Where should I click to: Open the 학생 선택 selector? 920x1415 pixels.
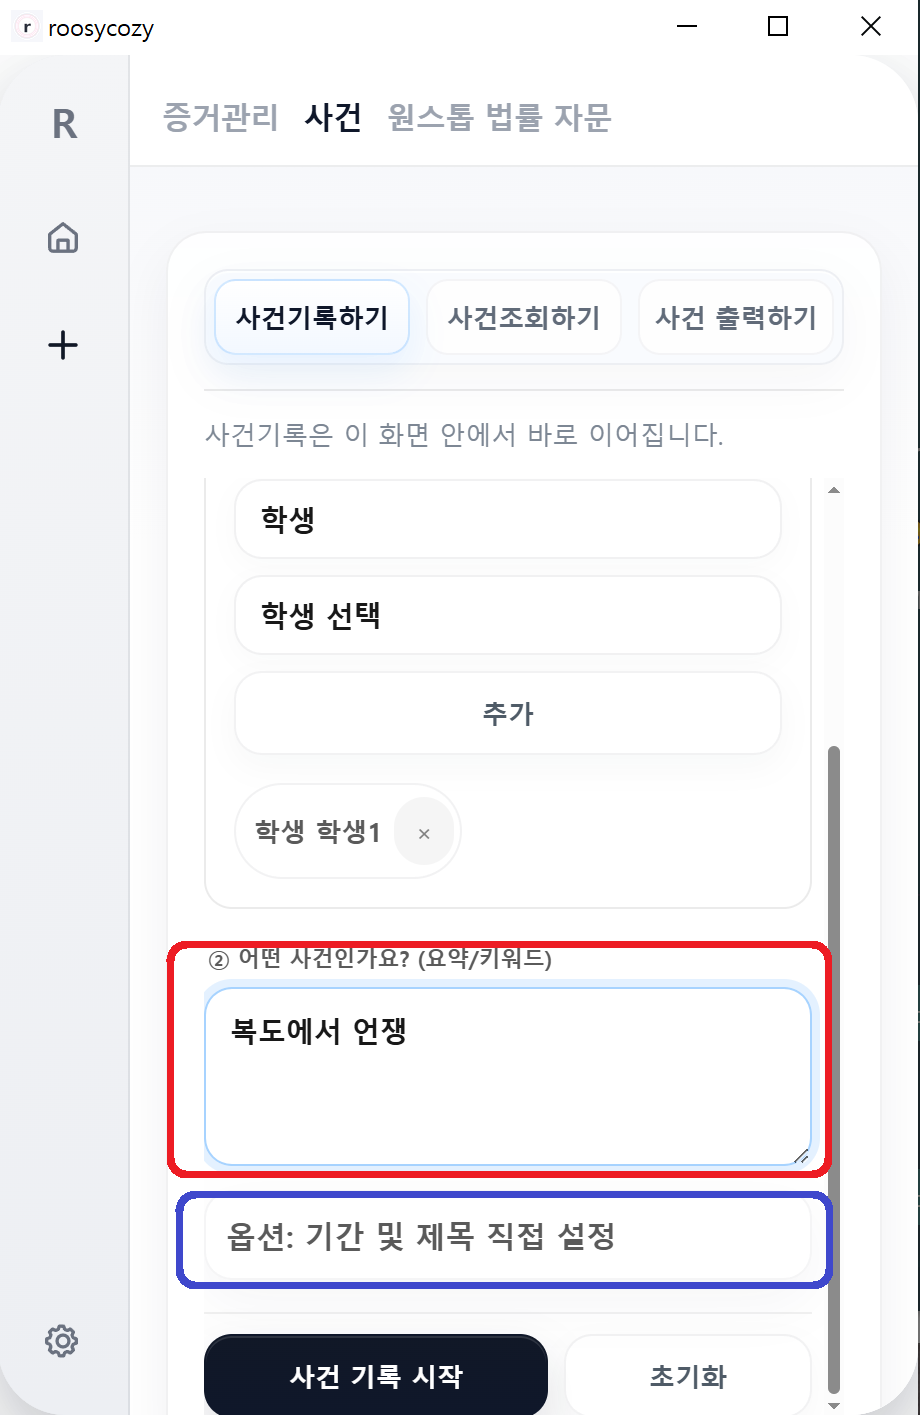click(507, 615)
